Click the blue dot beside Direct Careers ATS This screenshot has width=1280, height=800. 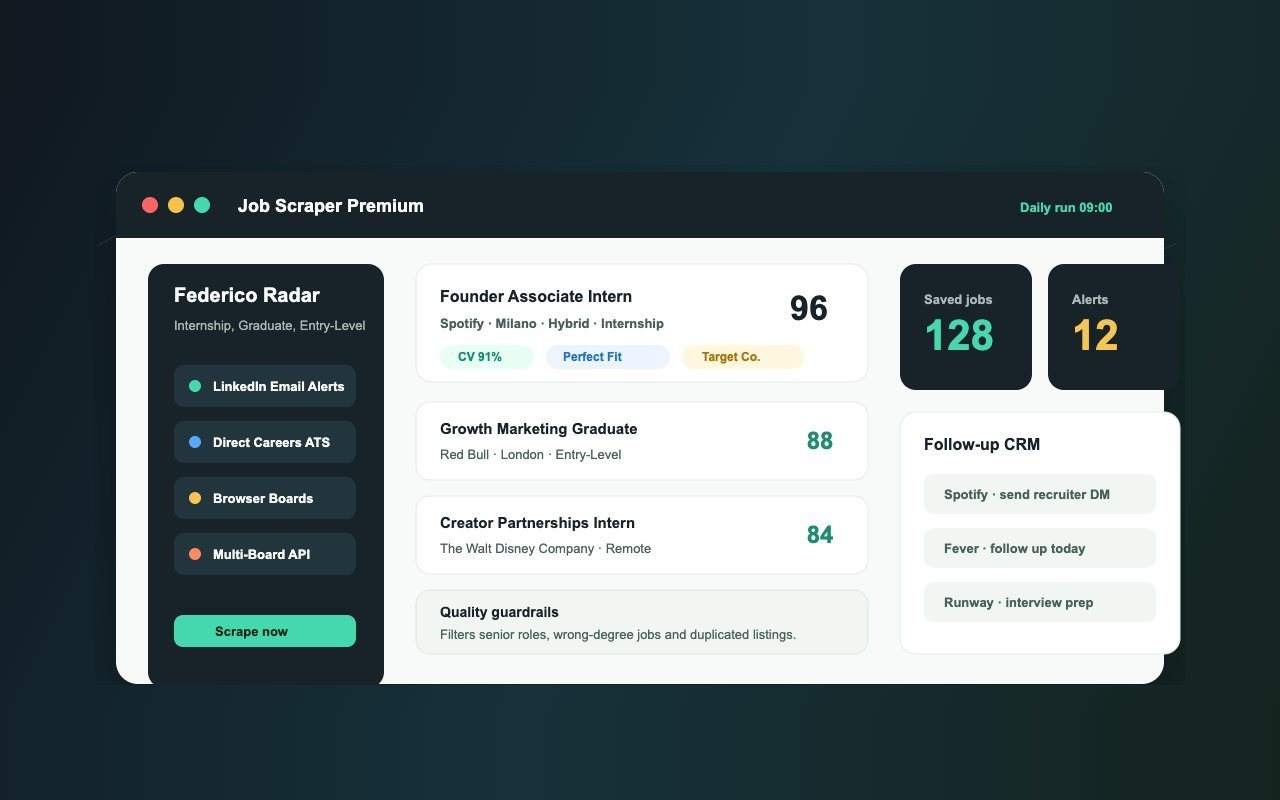click(195, 442)
